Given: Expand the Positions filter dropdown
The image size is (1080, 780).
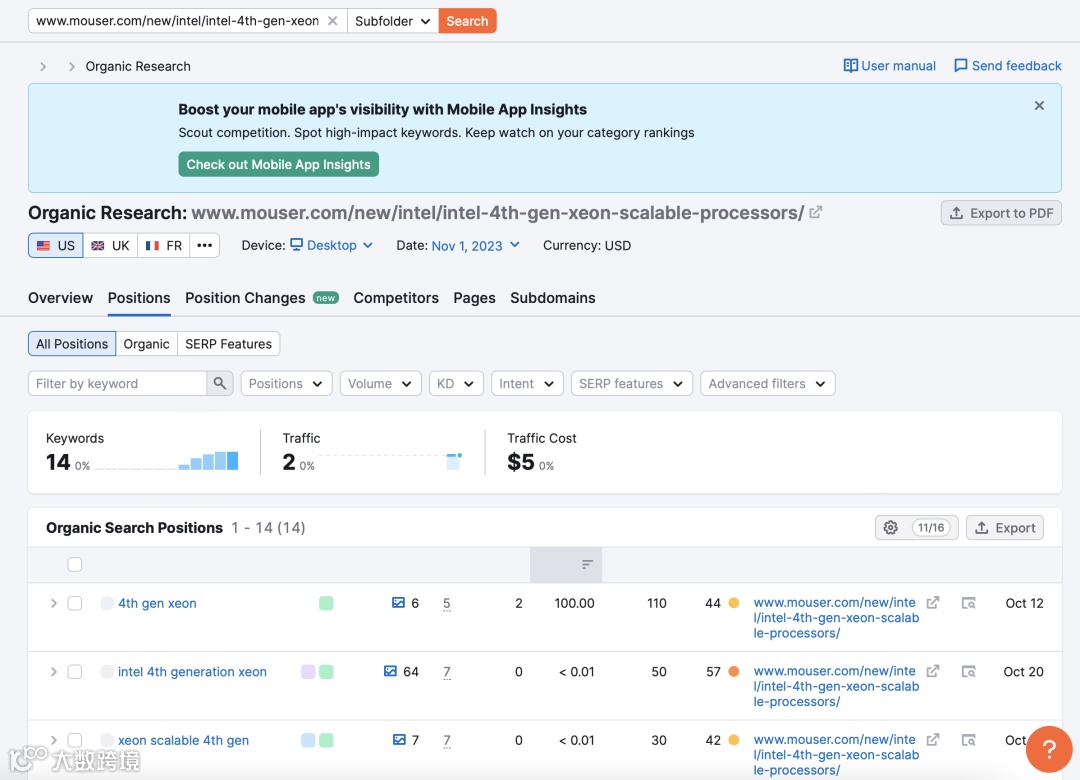Looking at the screenshot, I should click(x=287, y=384).
